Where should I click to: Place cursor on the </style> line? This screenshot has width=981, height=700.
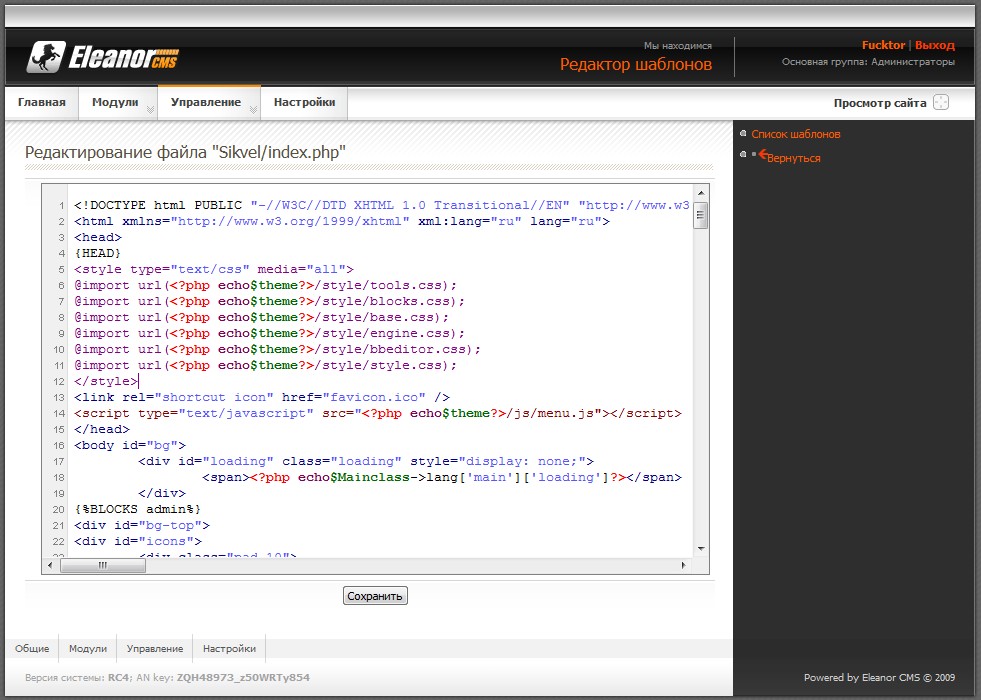(x=106, y=381)
